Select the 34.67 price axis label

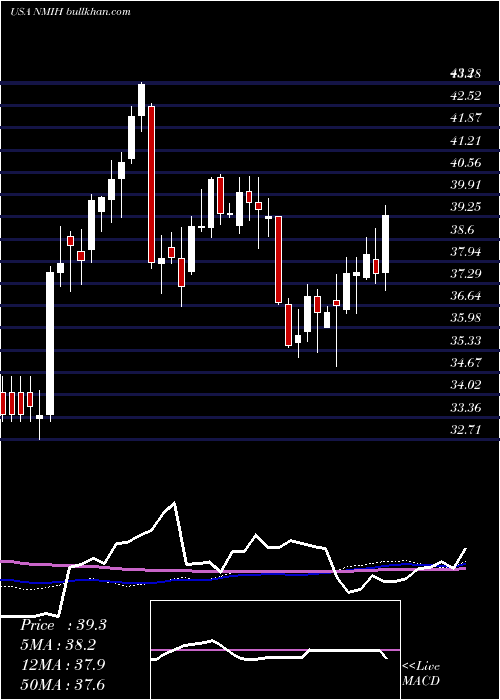(466, 362)
